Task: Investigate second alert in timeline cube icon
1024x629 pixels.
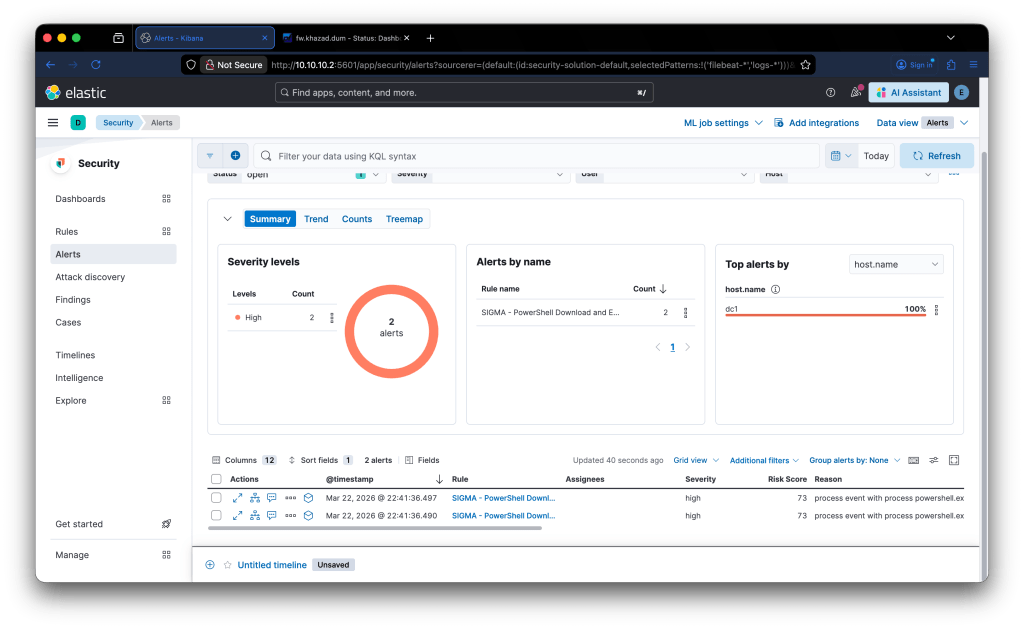Action: coord(308,515)
